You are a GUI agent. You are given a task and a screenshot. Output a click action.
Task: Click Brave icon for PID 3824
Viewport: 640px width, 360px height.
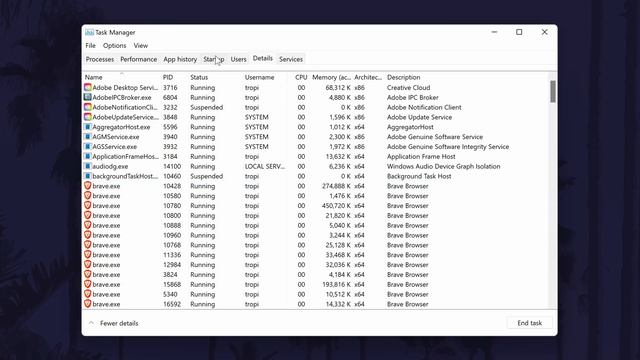[87, 274]
